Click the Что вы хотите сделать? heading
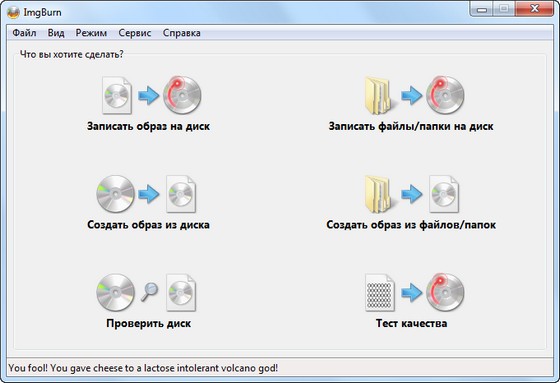The width and height of the screenshot is (560, 383). [x=71, y=54]
